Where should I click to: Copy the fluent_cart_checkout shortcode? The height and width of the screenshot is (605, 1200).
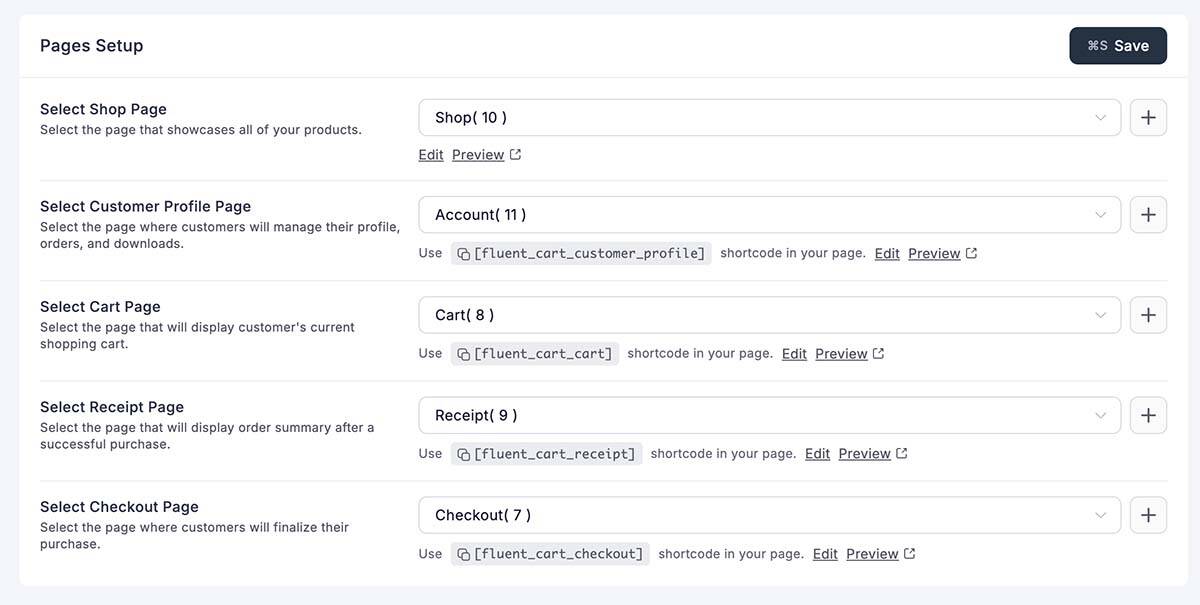461,552
